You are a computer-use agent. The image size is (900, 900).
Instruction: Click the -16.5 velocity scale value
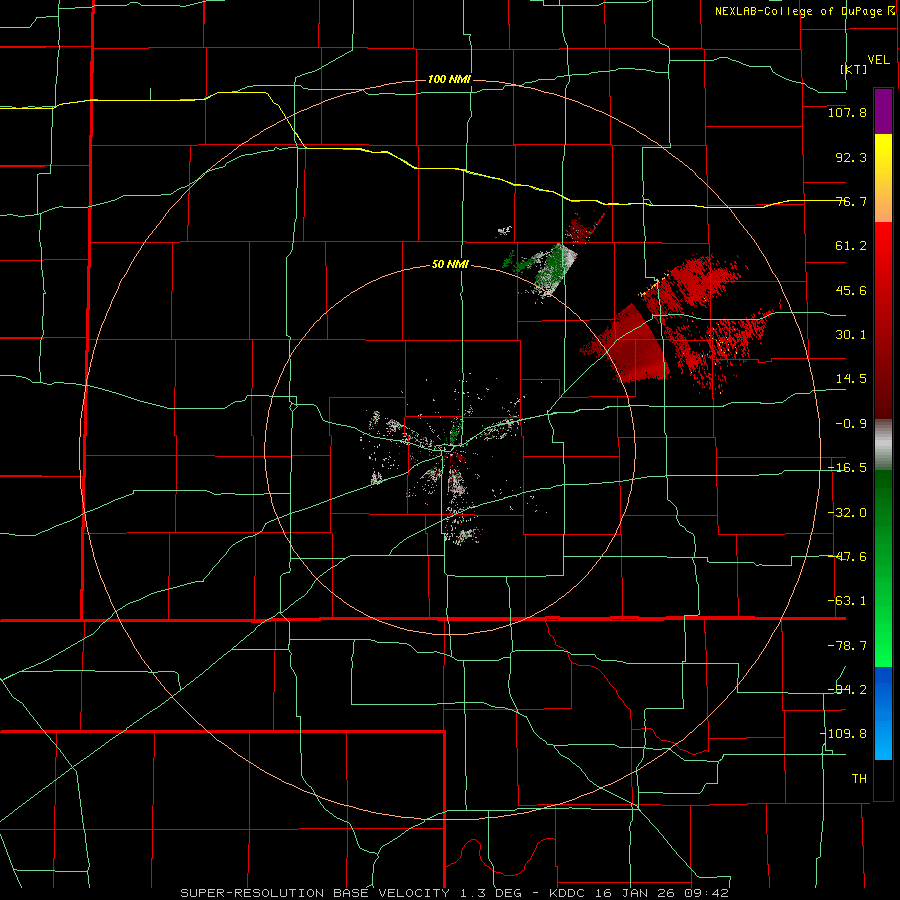coord(847,468)
